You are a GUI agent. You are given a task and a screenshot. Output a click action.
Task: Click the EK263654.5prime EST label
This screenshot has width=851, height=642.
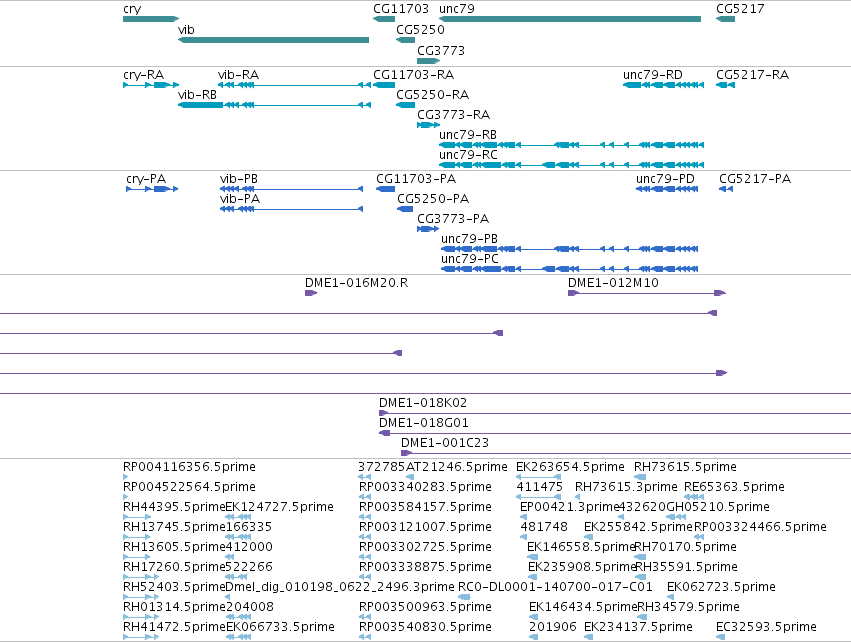coord(570,467)
